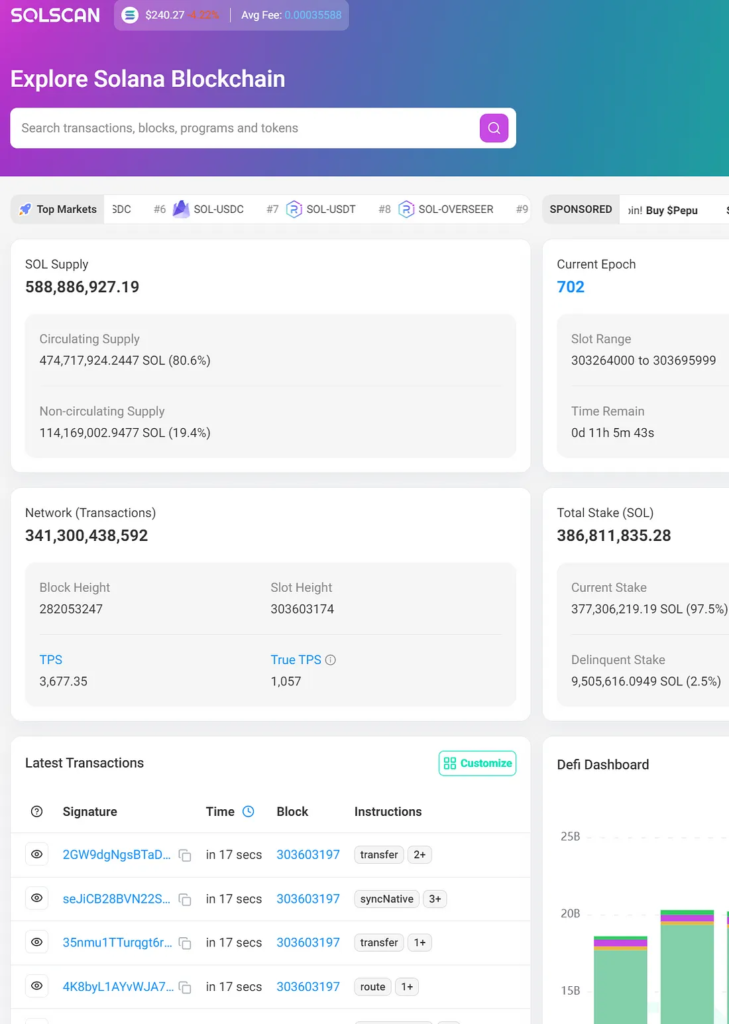Expand the 2+ instructions badge
The image size is (729, 1024).
click(420, 855)
